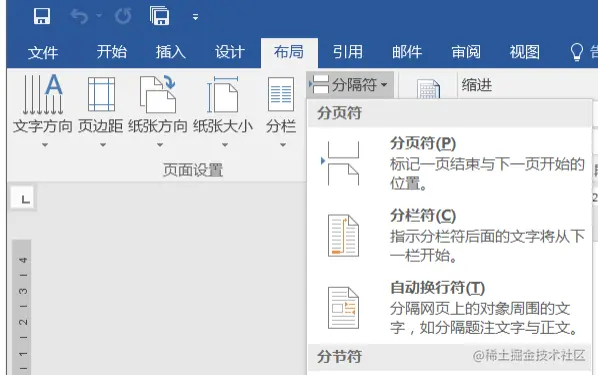Screen dimensions: 598x375
Task: Toggle the 分隔符 breaks dropdown button
Action: [x=350, y=85]
